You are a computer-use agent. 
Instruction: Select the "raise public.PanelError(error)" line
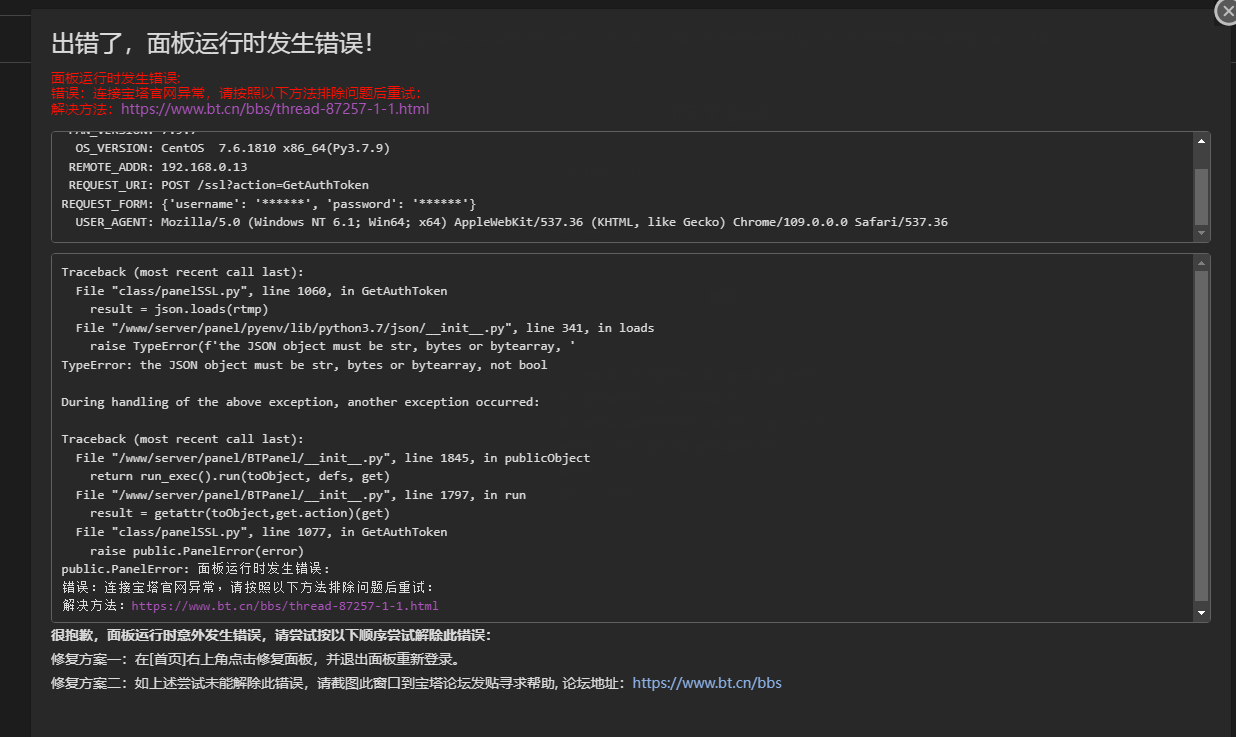pos(197,550)
